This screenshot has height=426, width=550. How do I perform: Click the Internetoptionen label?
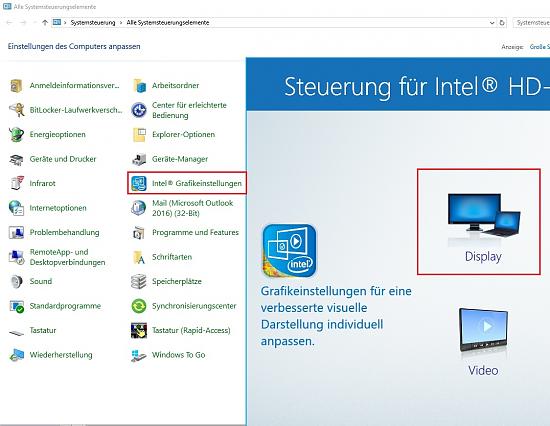coord(58,208)
